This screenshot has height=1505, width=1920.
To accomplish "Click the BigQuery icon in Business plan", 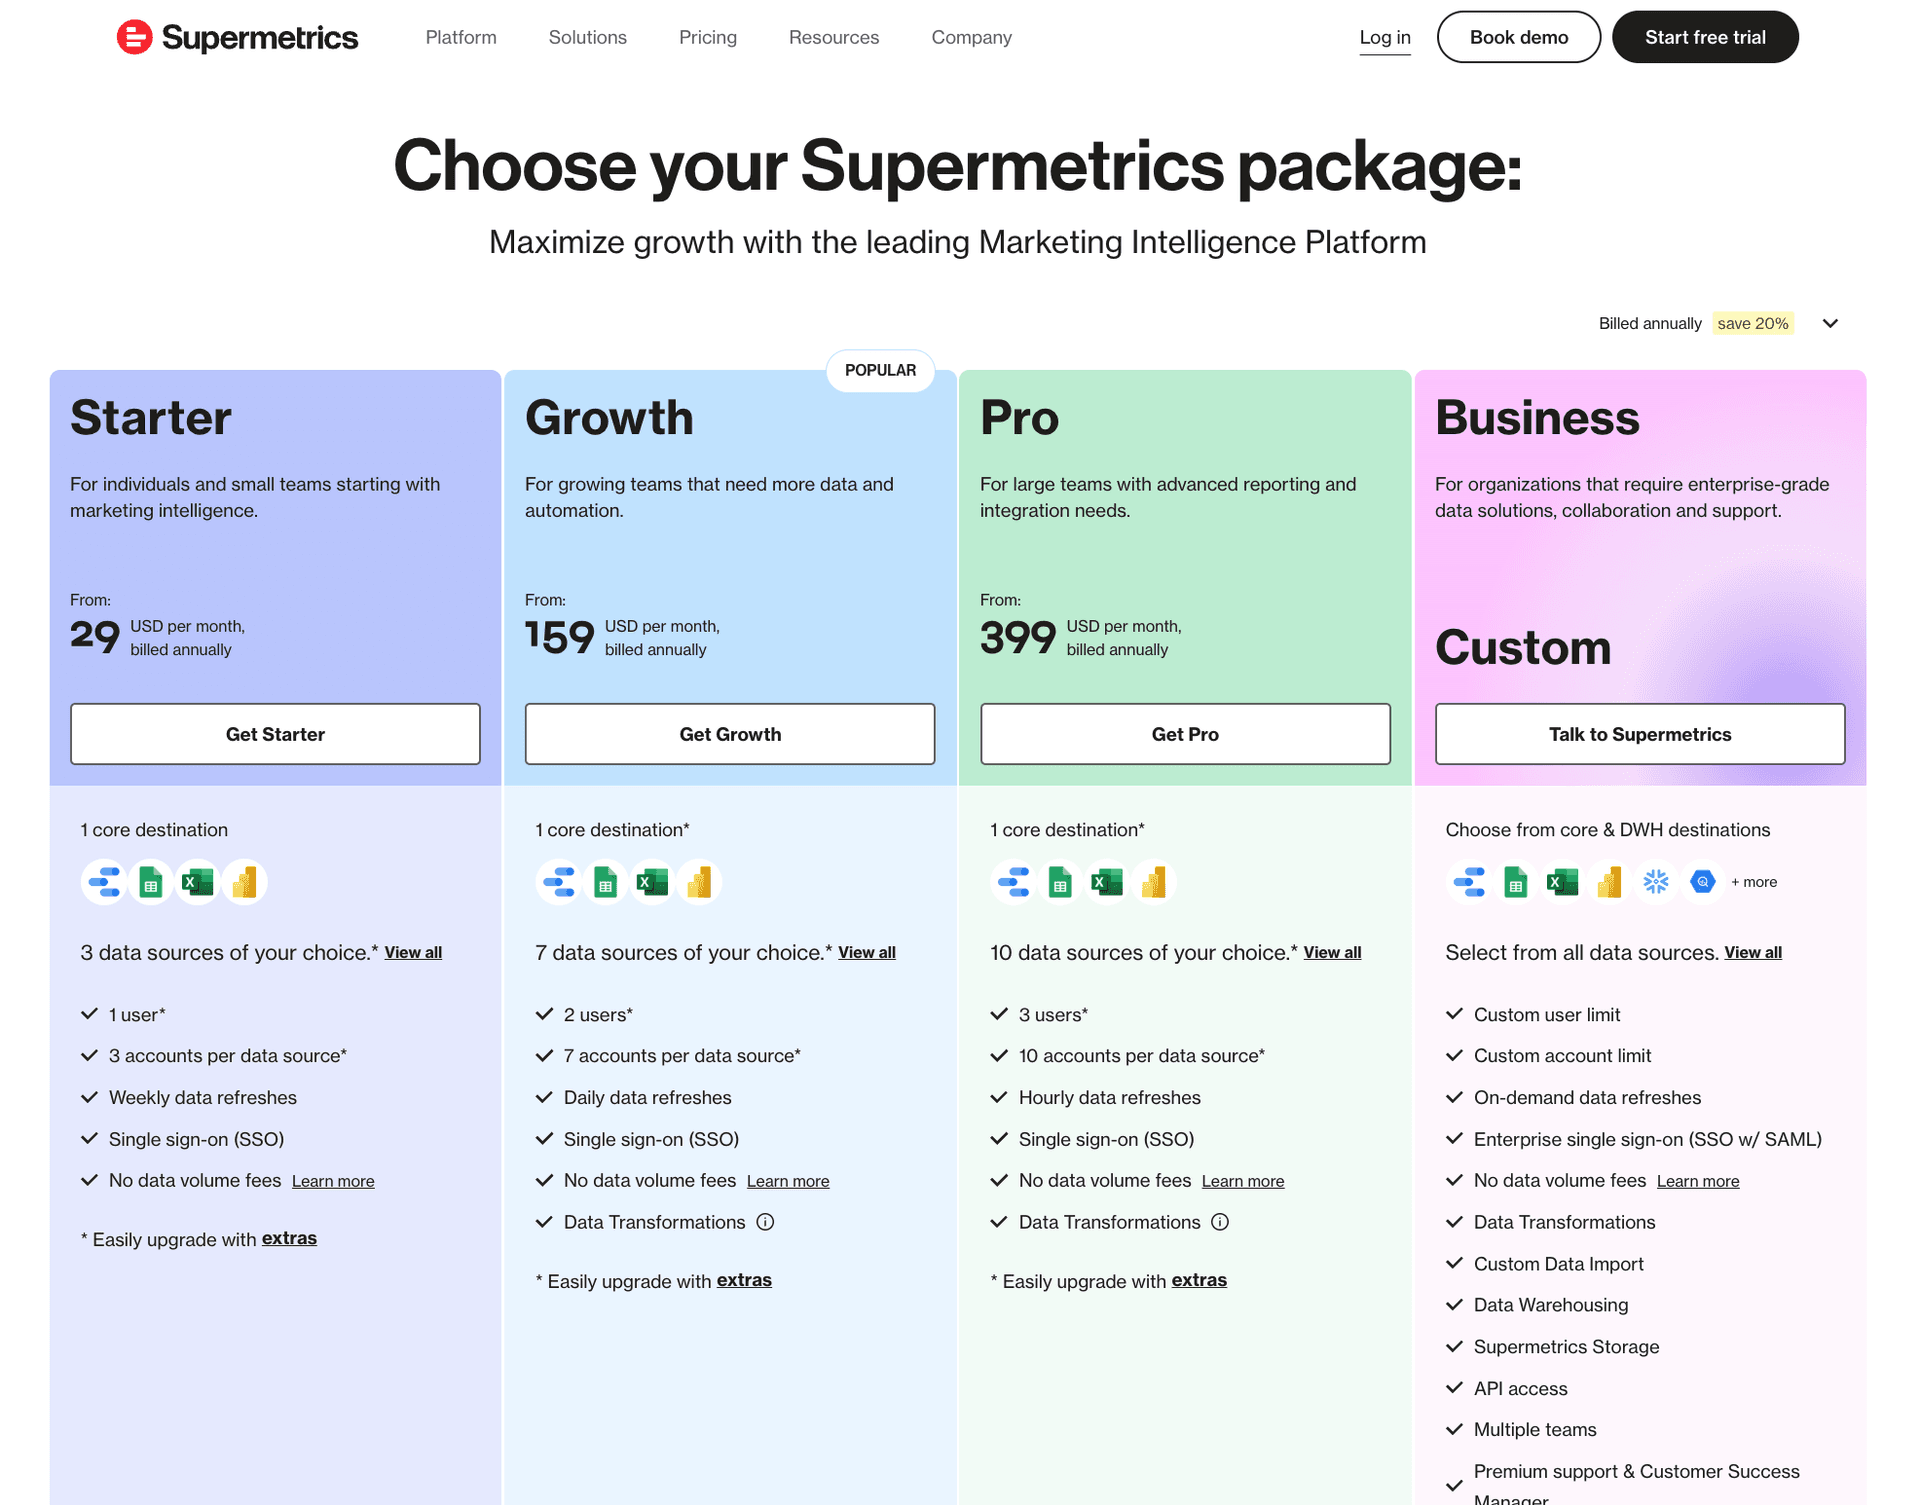I will 1702,882.
